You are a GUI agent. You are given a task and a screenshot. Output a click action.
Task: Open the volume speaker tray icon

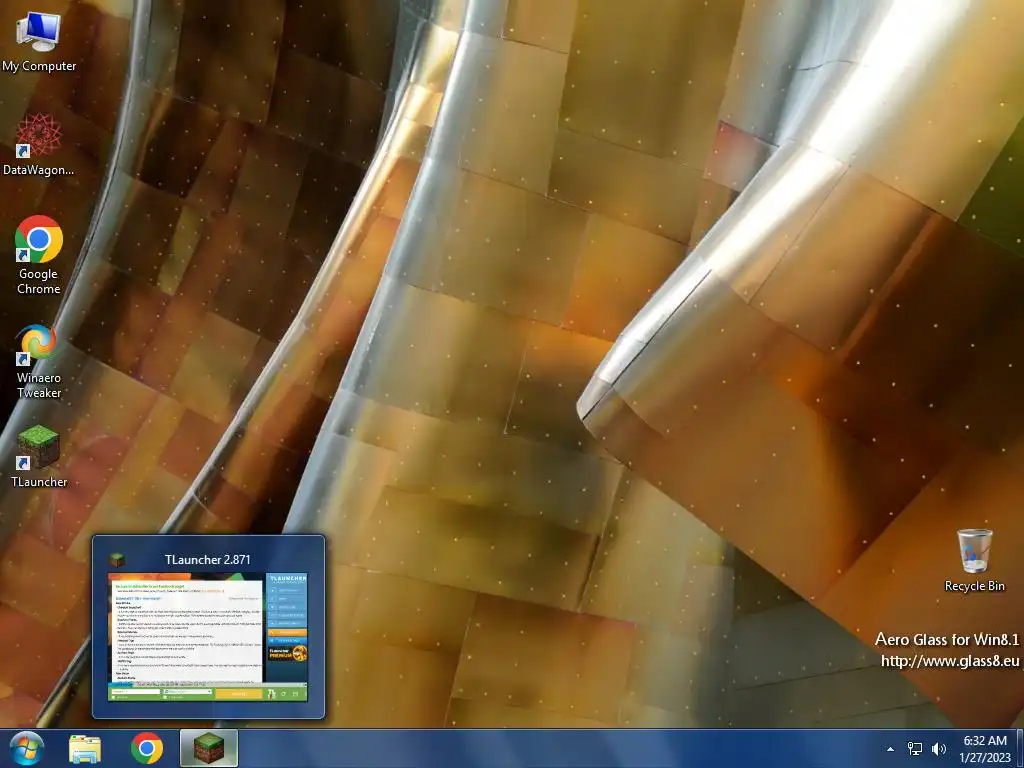938,749
